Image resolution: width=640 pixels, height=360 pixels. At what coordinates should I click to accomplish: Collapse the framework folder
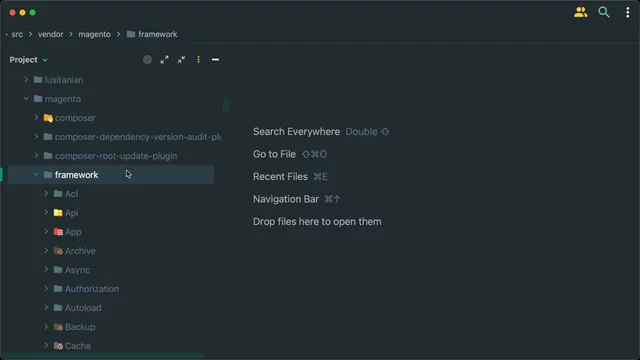pyautogui.click(x=36, y=175)
